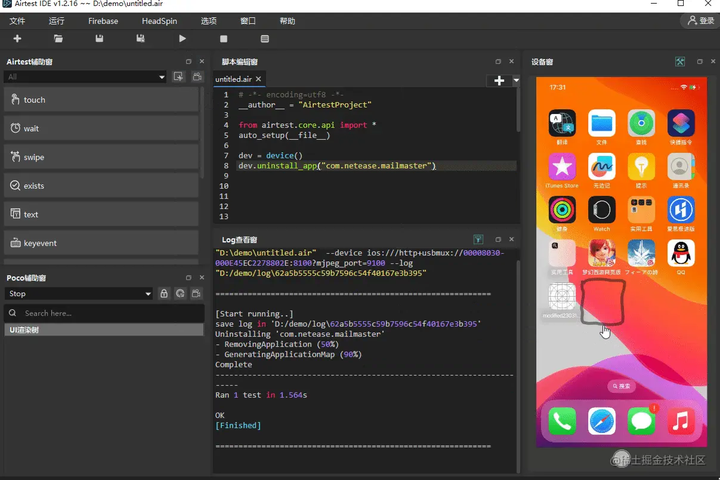Open a script with the folder icon
Viewport: 720px width, 480px height.
pyautogui.click(x=58, y=39)
